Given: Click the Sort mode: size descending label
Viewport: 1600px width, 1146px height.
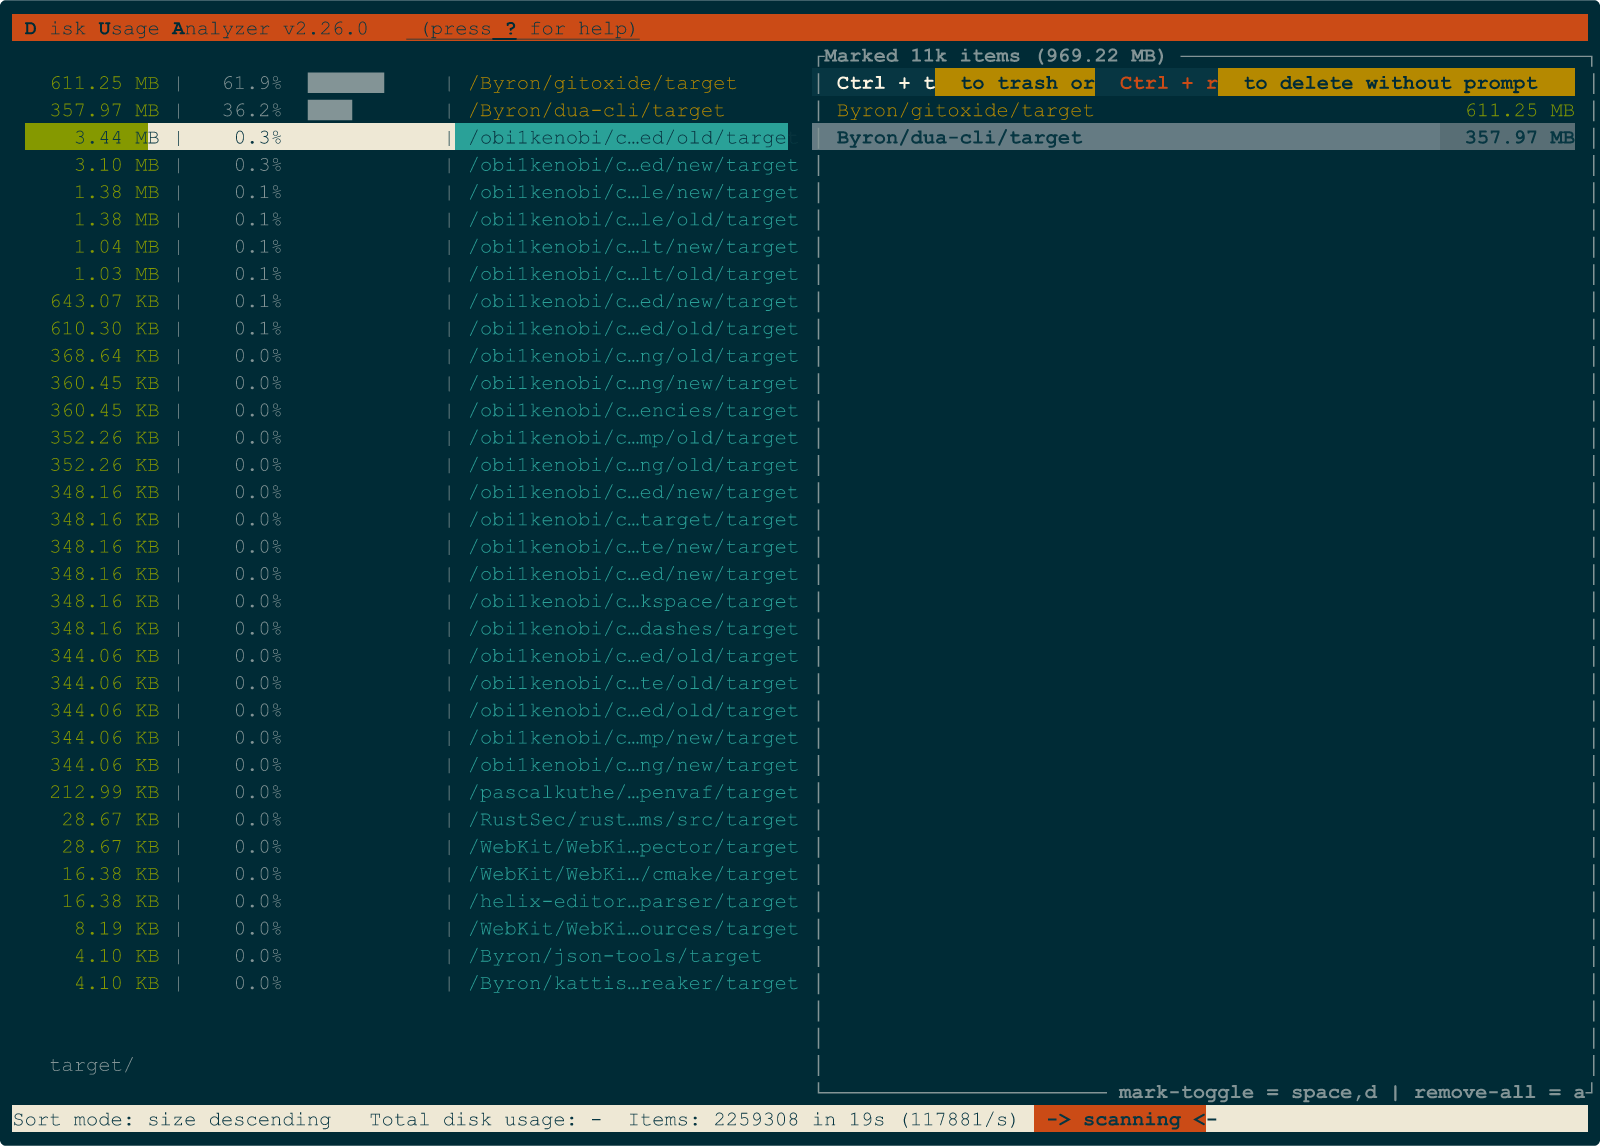Looking at the screenshot, I should 172,1119.
